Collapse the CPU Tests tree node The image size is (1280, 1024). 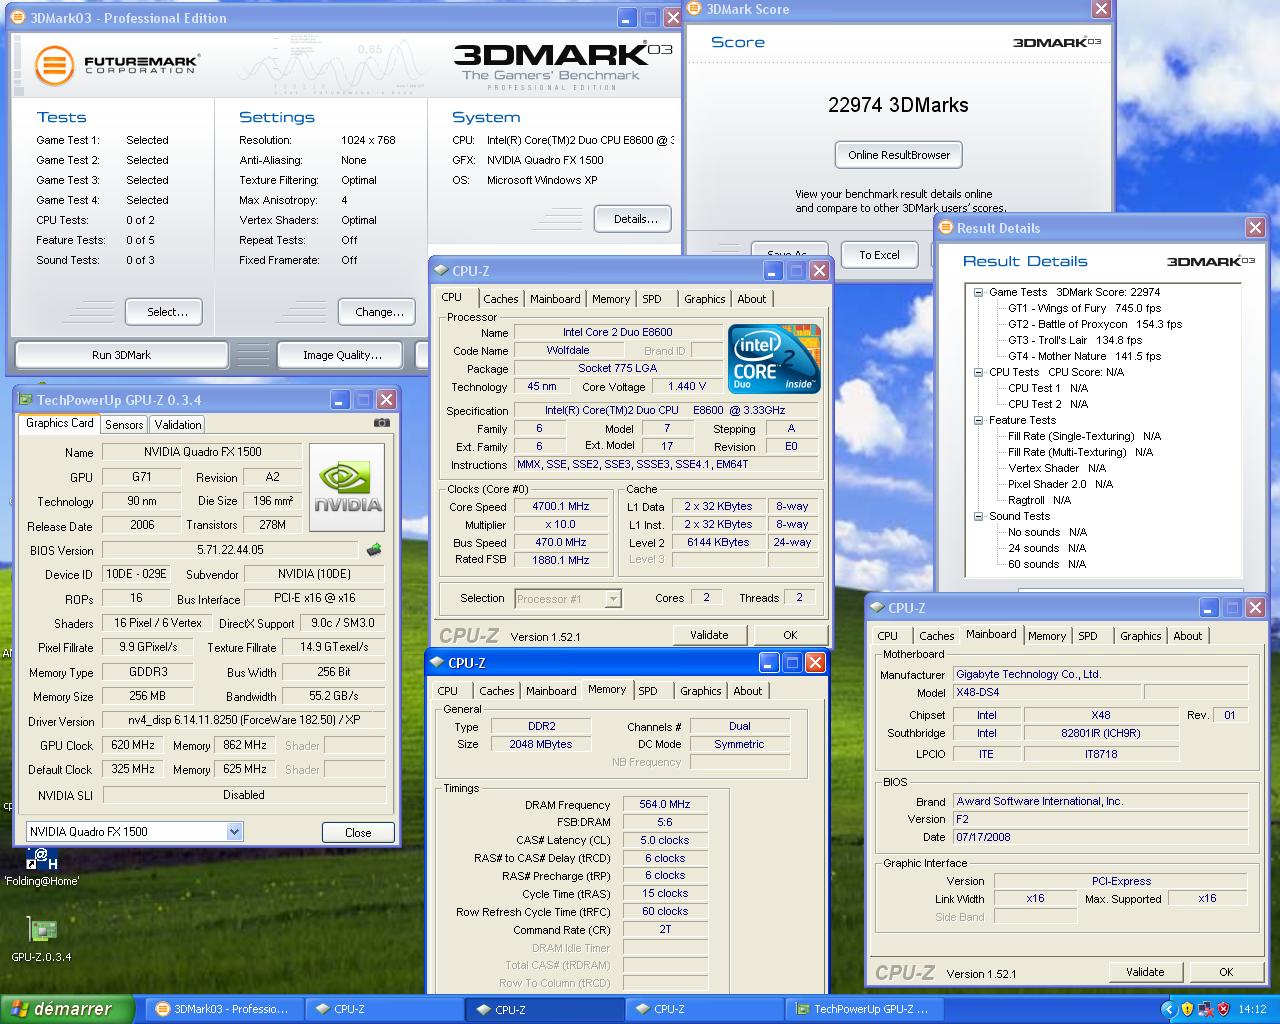pos(978,372)
